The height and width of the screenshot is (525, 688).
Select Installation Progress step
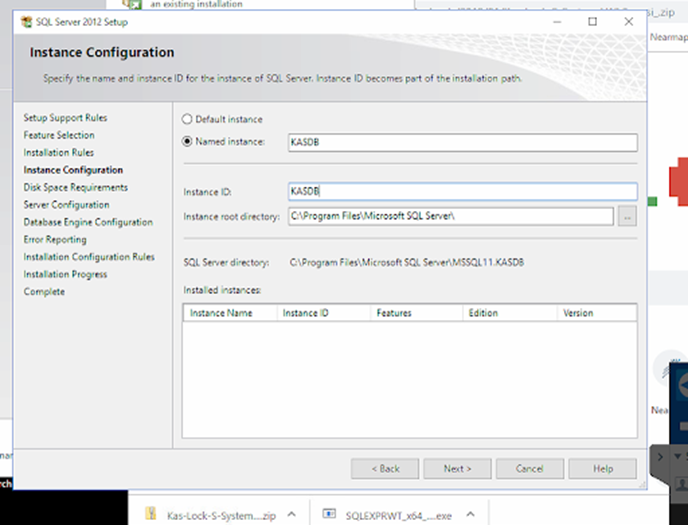tap(65, 275)
